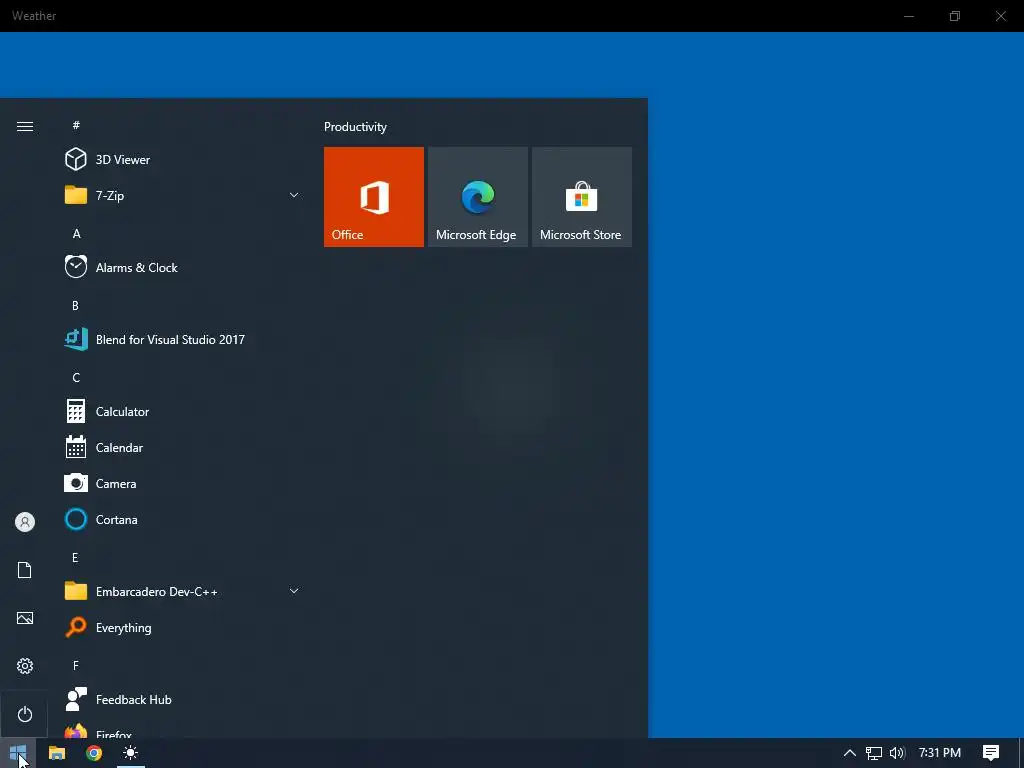Viewport: 1024px width, 768px height.
Task: Click the 7:31 PM taskbar clock
Action: 940,753
